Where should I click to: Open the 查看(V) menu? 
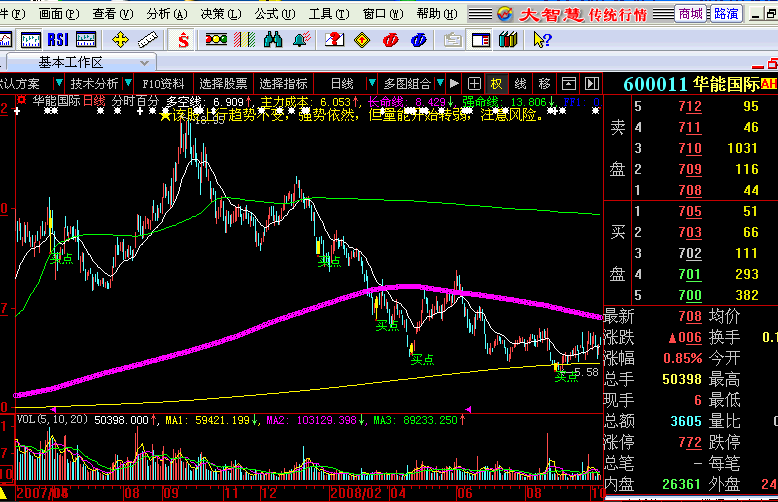click(x=113, y=14)
